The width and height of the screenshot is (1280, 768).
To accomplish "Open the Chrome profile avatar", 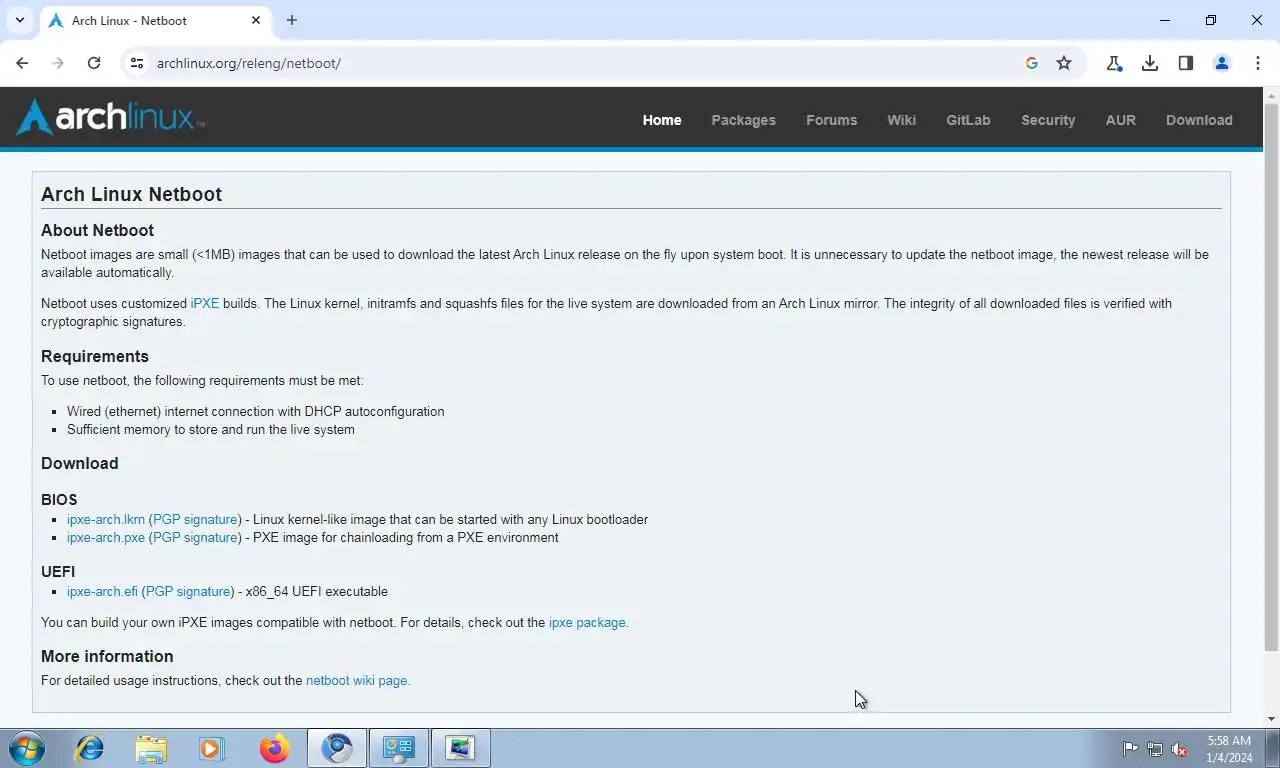I will click(x=1222, y=63).
